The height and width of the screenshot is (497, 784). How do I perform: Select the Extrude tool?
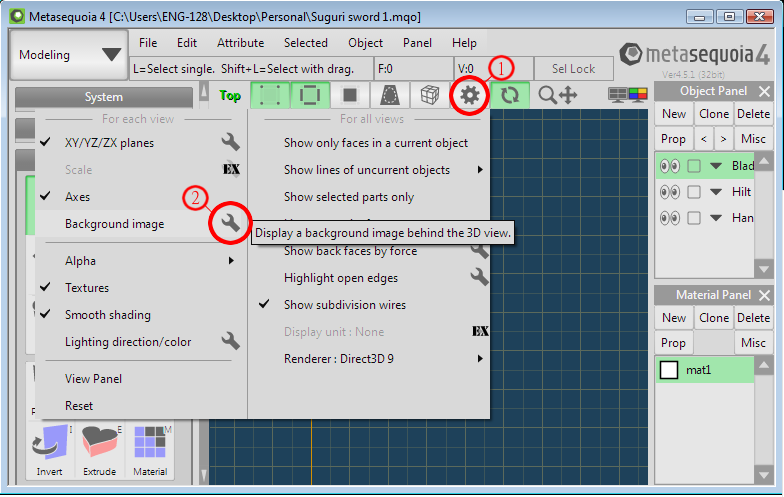(x=100, y=450)
